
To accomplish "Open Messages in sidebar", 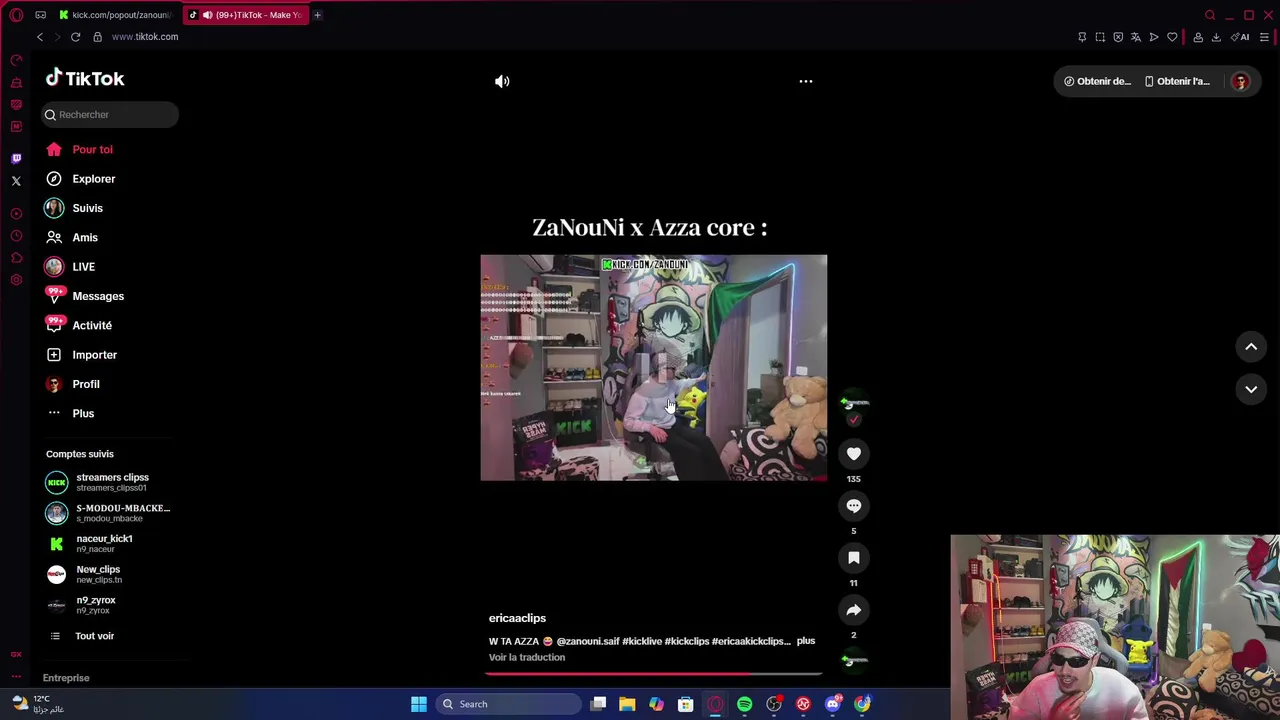I will point(85,296).
